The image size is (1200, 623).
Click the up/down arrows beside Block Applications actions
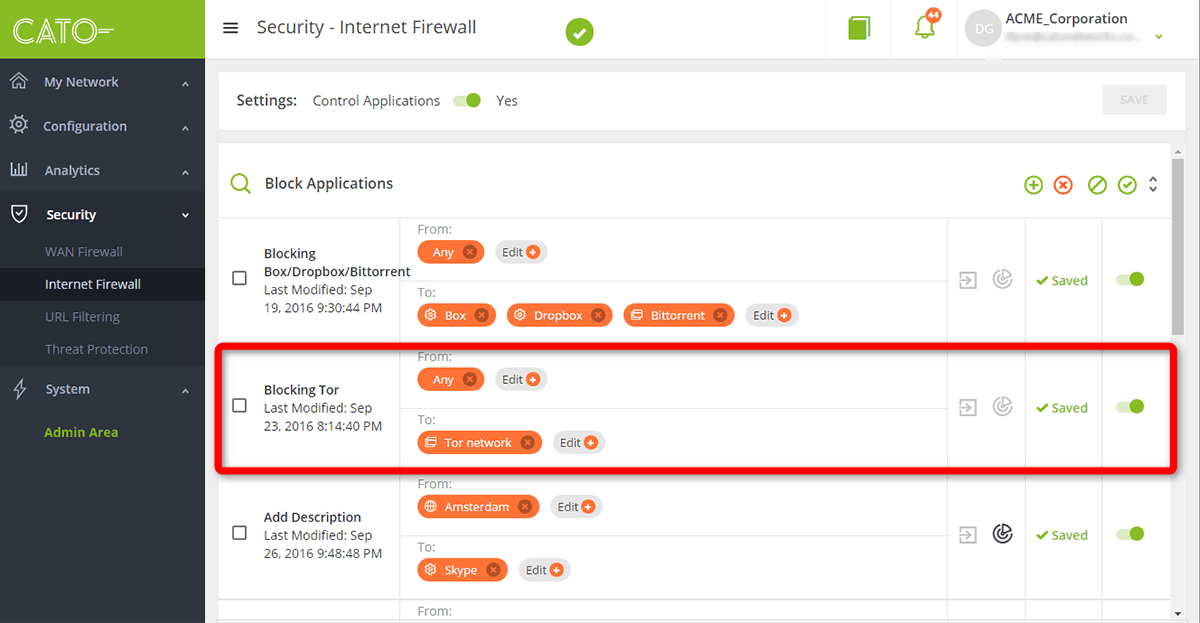point(1153,185)
